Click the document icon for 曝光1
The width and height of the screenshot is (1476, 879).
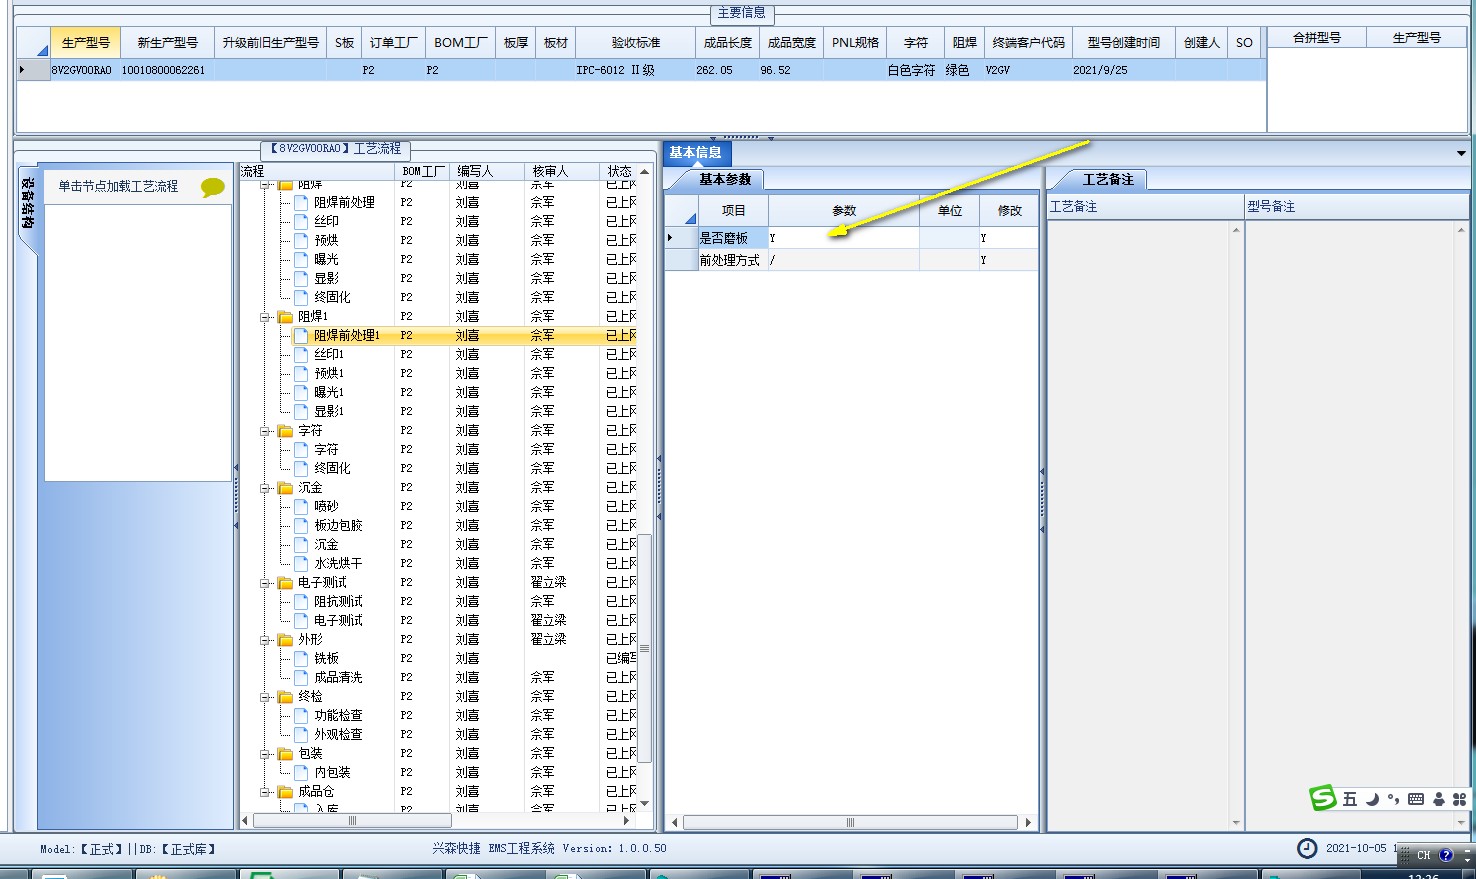(x=301, y=392)
